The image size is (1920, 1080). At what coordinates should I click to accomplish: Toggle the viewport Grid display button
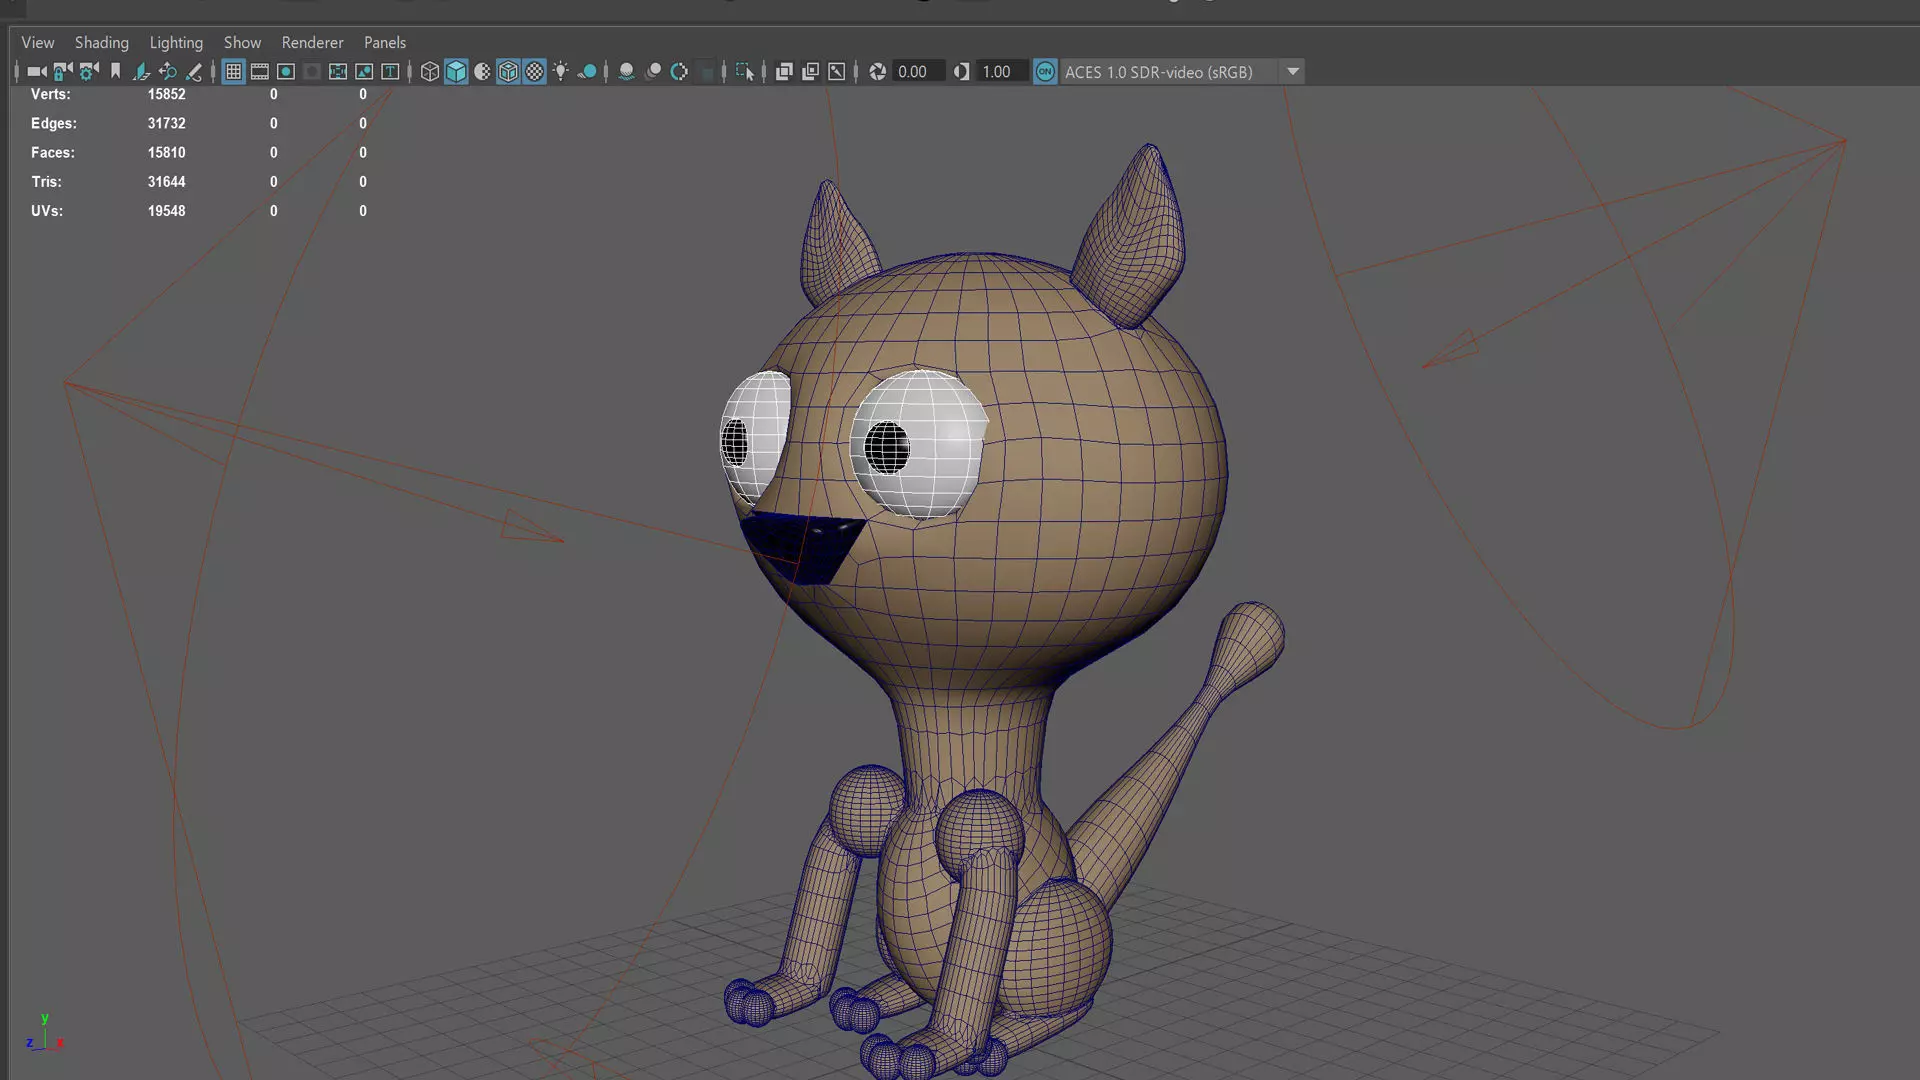233,72
